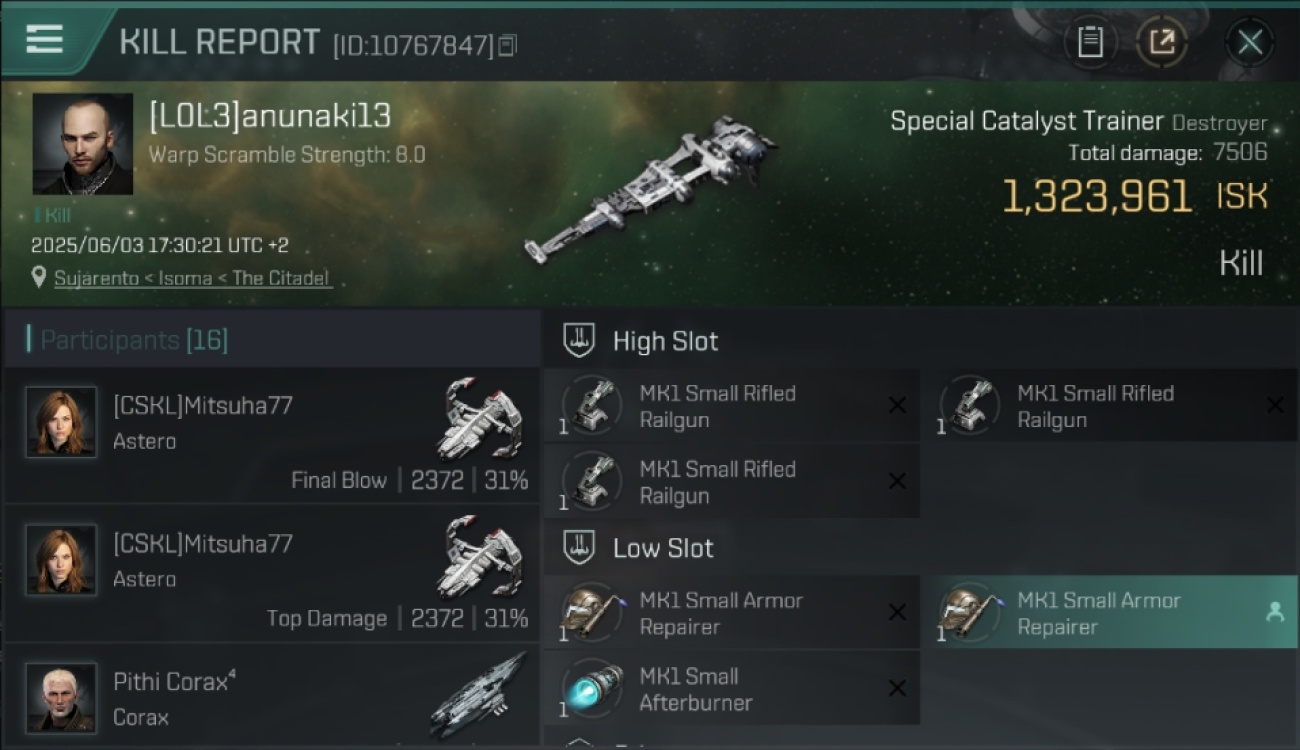Click the Participants [16] header
1300x750 pixels.
click(134, 340)
